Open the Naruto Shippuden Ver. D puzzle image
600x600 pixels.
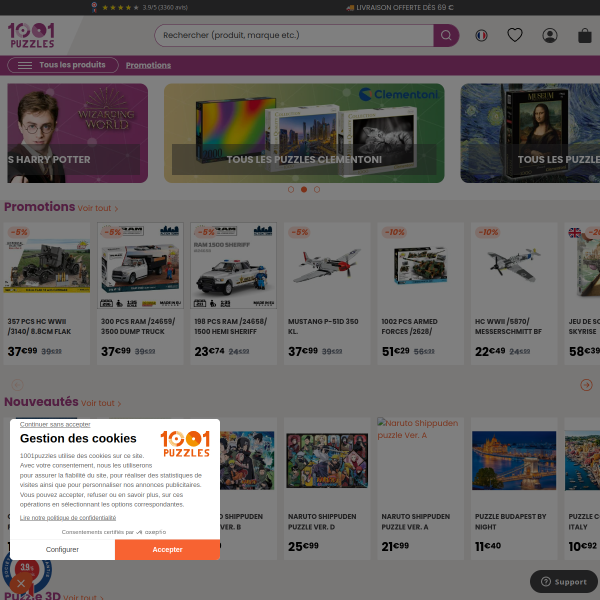[x=327, y=461]
